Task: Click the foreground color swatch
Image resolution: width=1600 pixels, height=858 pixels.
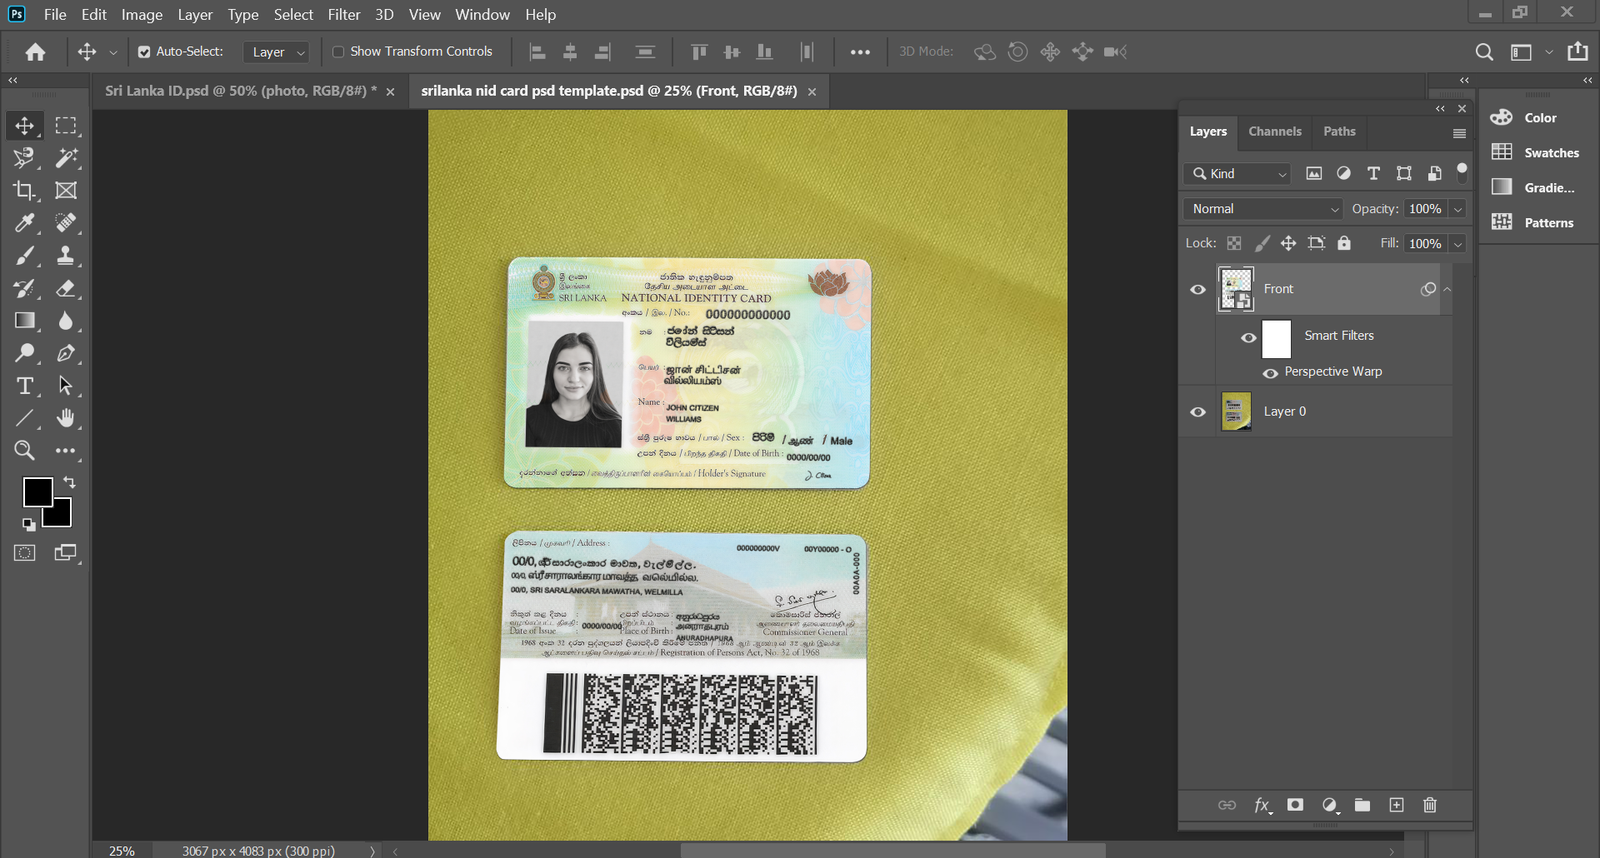Action: [38, 492]
